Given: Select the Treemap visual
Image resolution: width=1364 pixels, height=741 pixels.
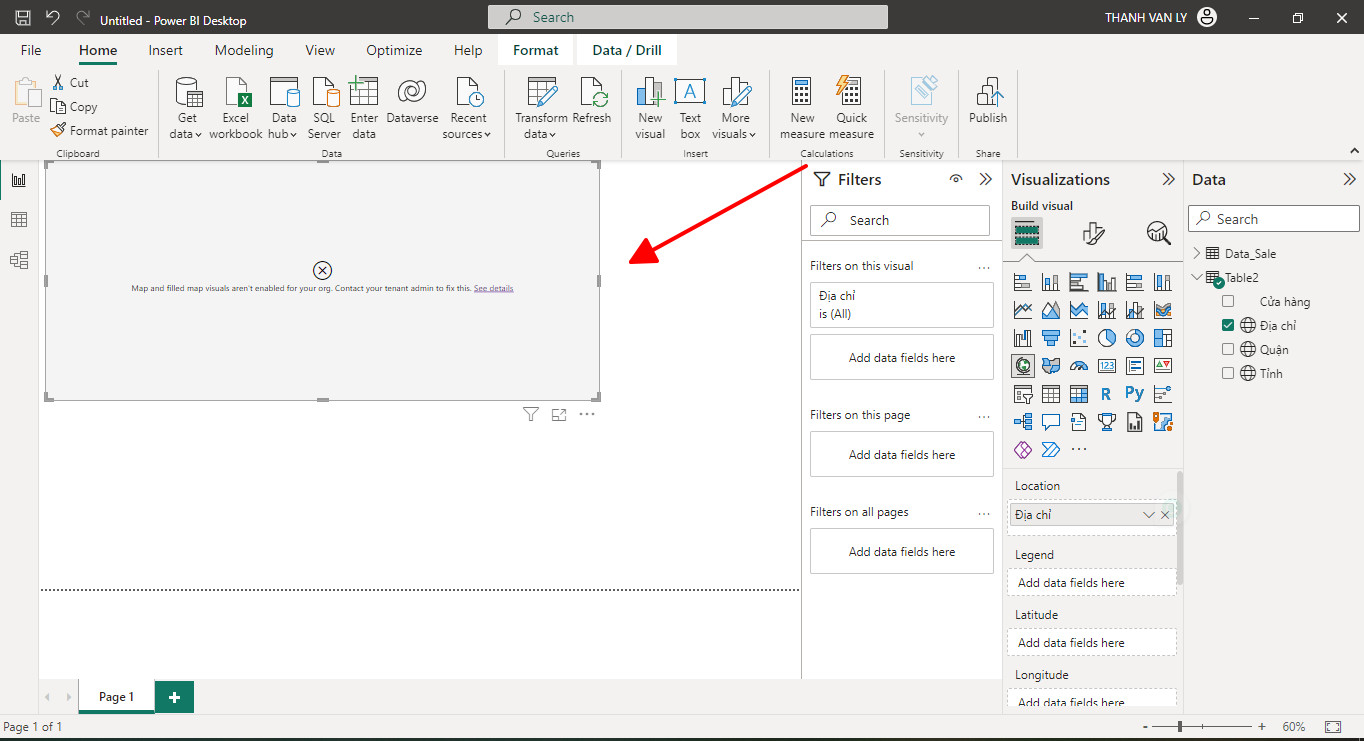Looking at the screenshot, I should [1162, 338].
